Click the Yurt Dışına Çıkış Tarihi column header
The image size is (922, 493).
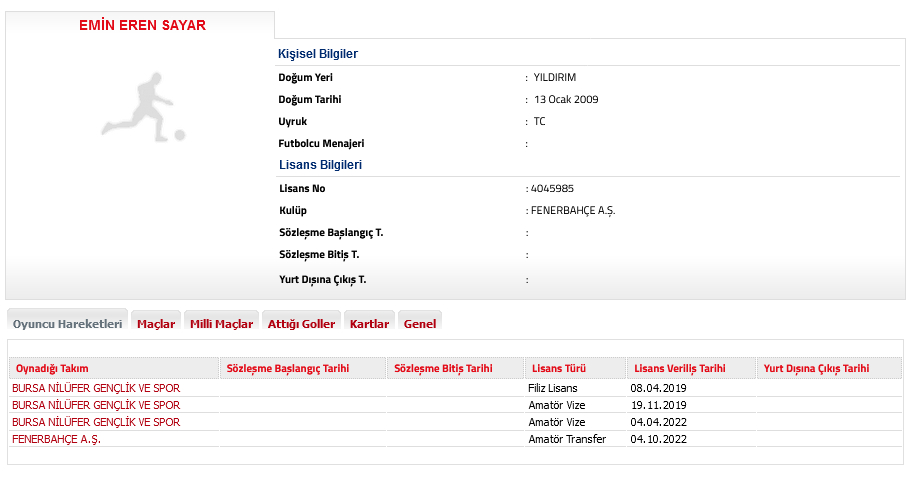tap(816, 368)
